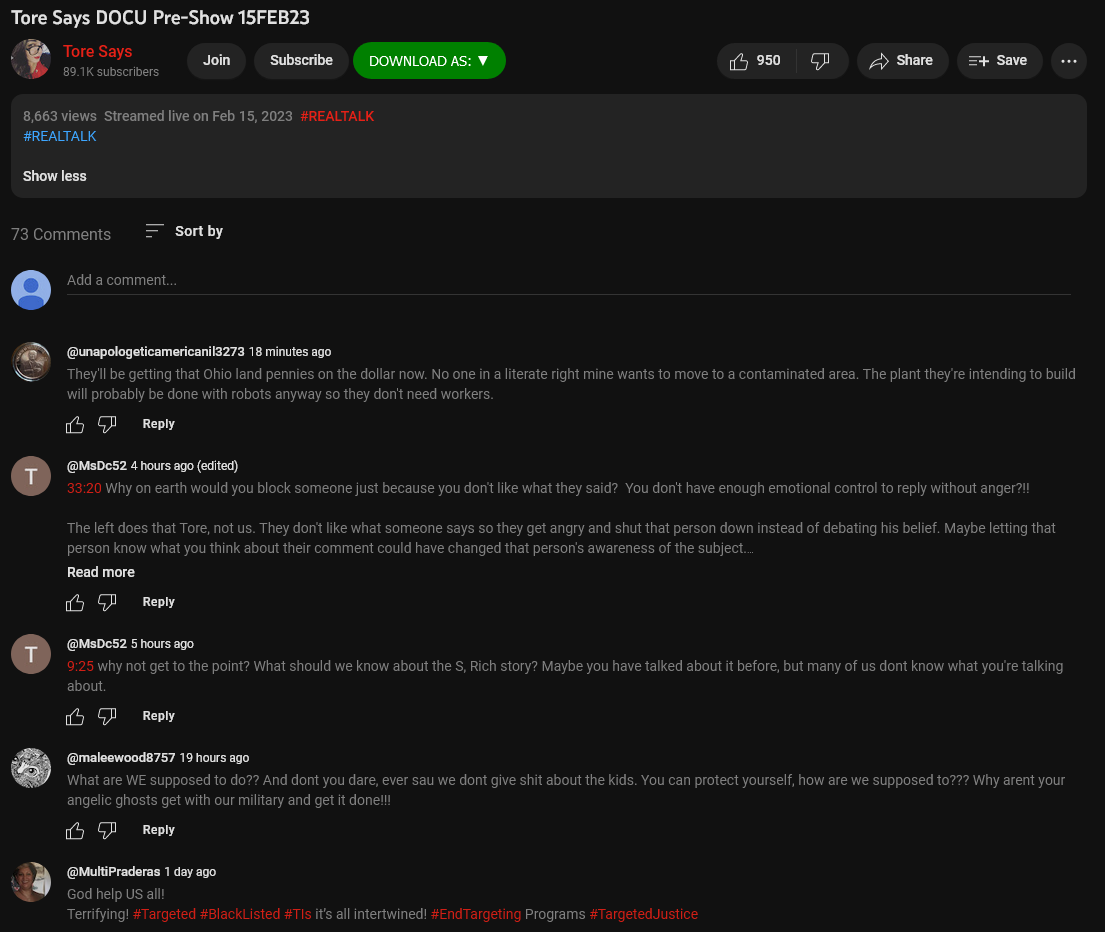Save the video to a playlist
The width and height of the screenshot is (1105, 932).
tap(999, 61)
